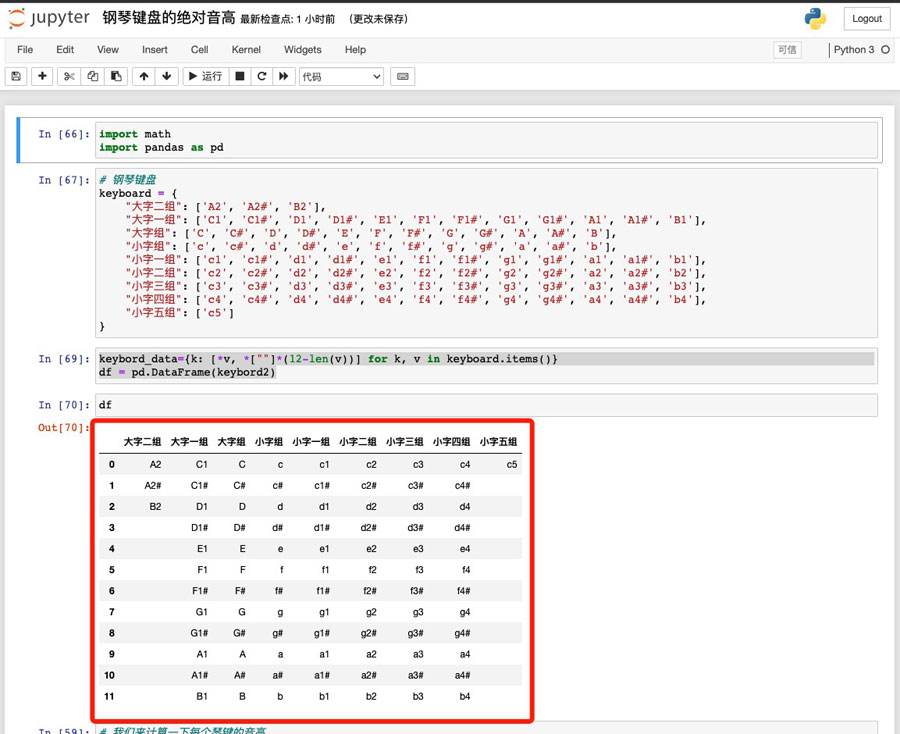Viewport: 900px width, 734px height.
Task: Click the A2# table cell
Action: tap(153, 486)
